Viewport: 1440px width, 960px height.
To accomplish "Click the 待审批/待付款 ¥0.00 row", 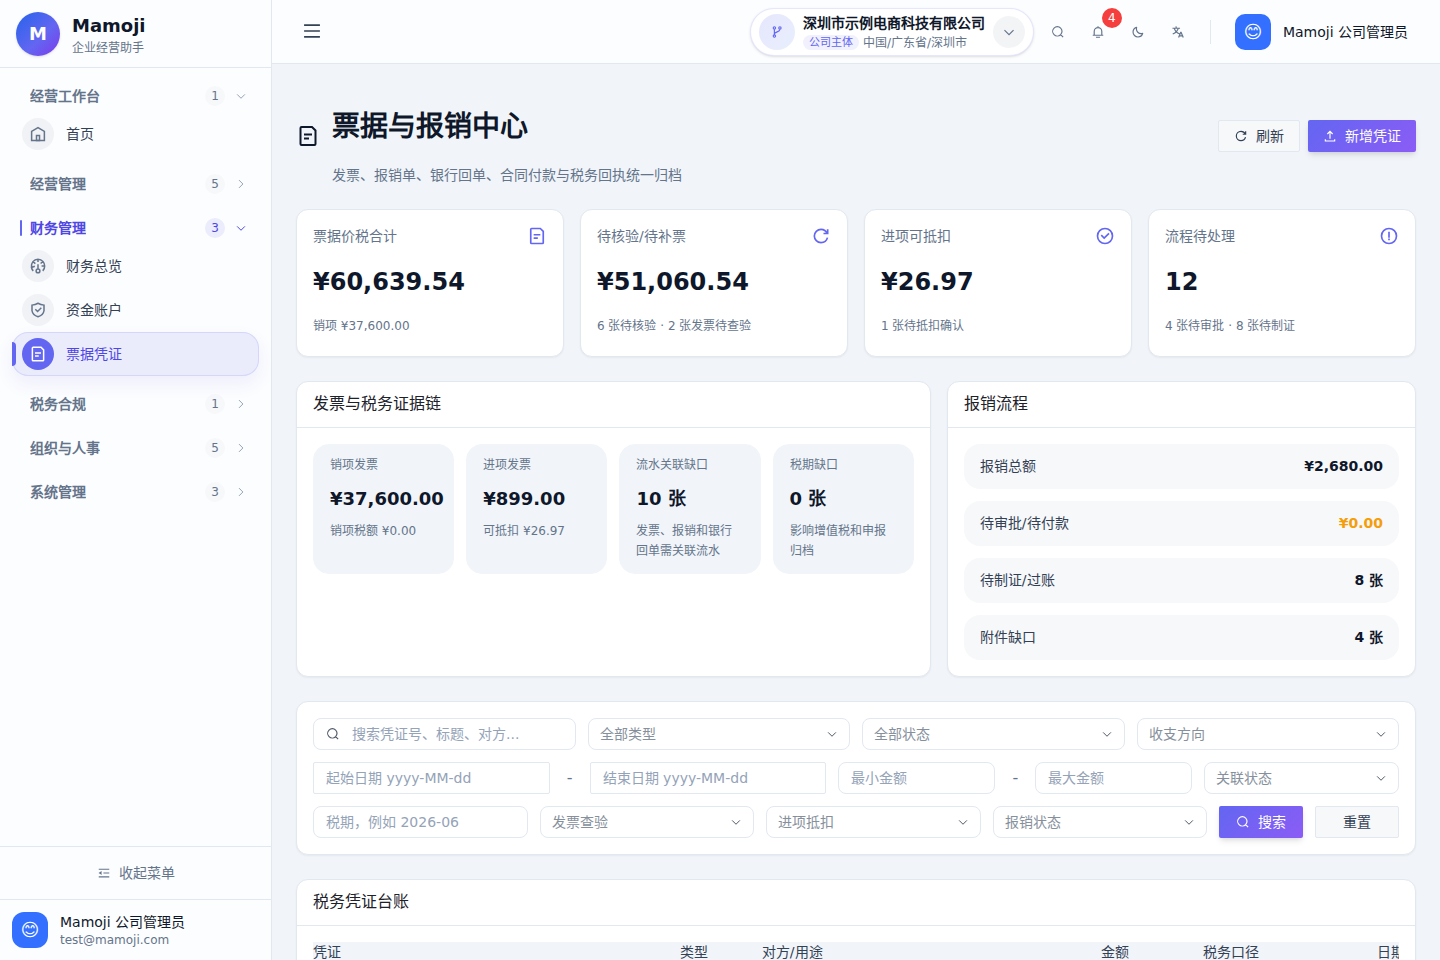I will pos(1181,523).
